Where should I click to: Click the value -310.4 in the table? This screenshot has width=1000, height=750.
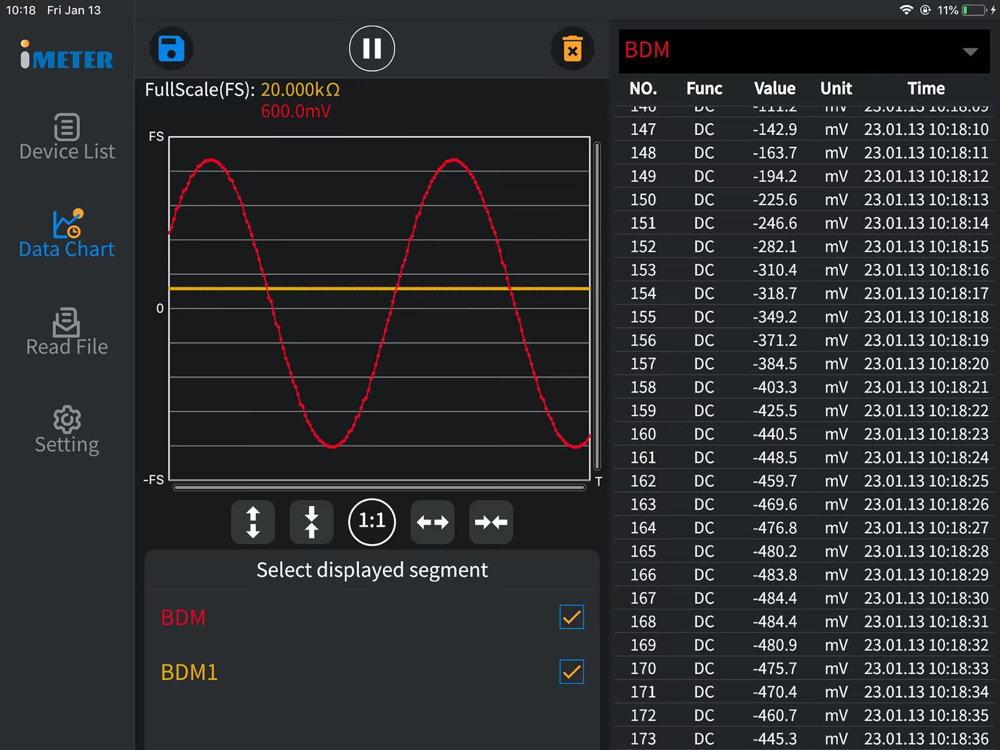pos(774,270)
